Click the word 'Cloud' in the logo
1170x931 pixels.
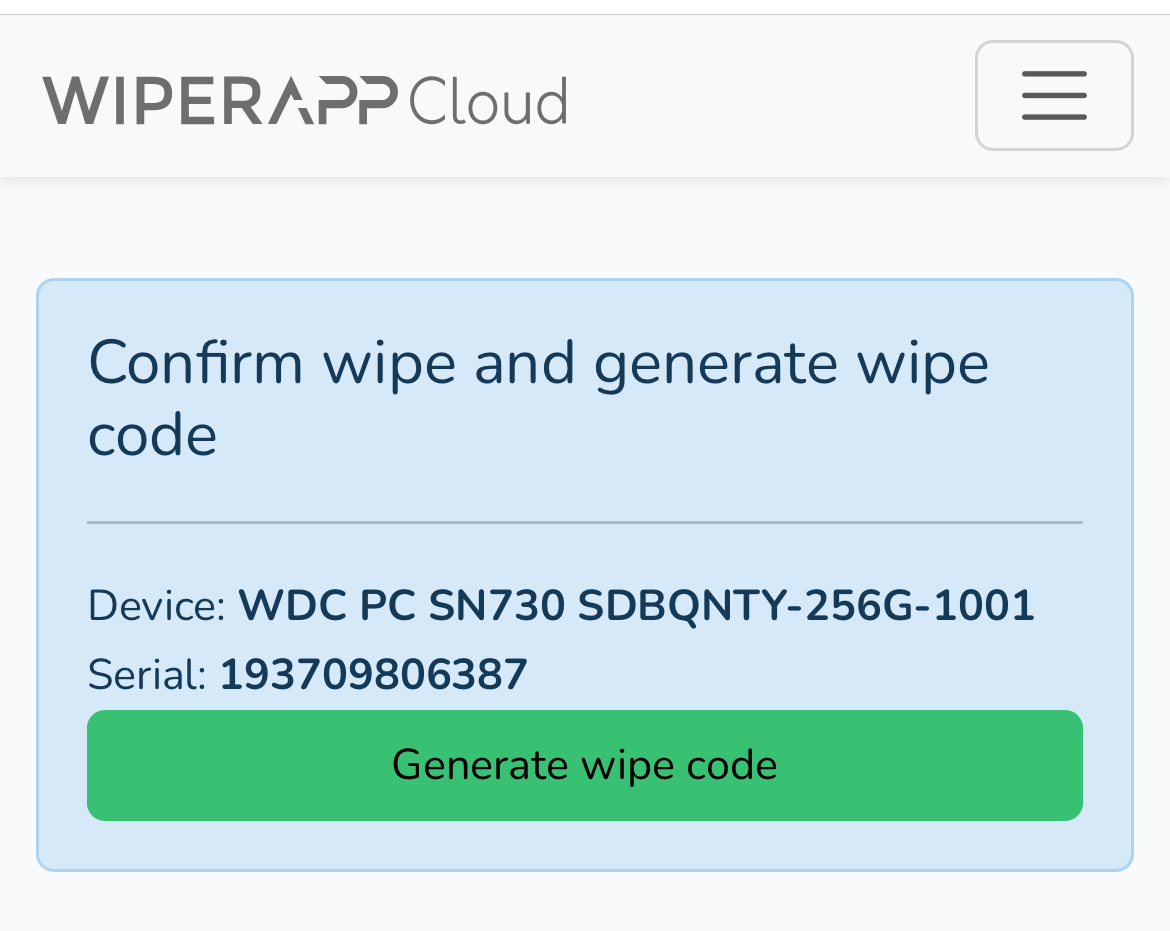[488, 101]
